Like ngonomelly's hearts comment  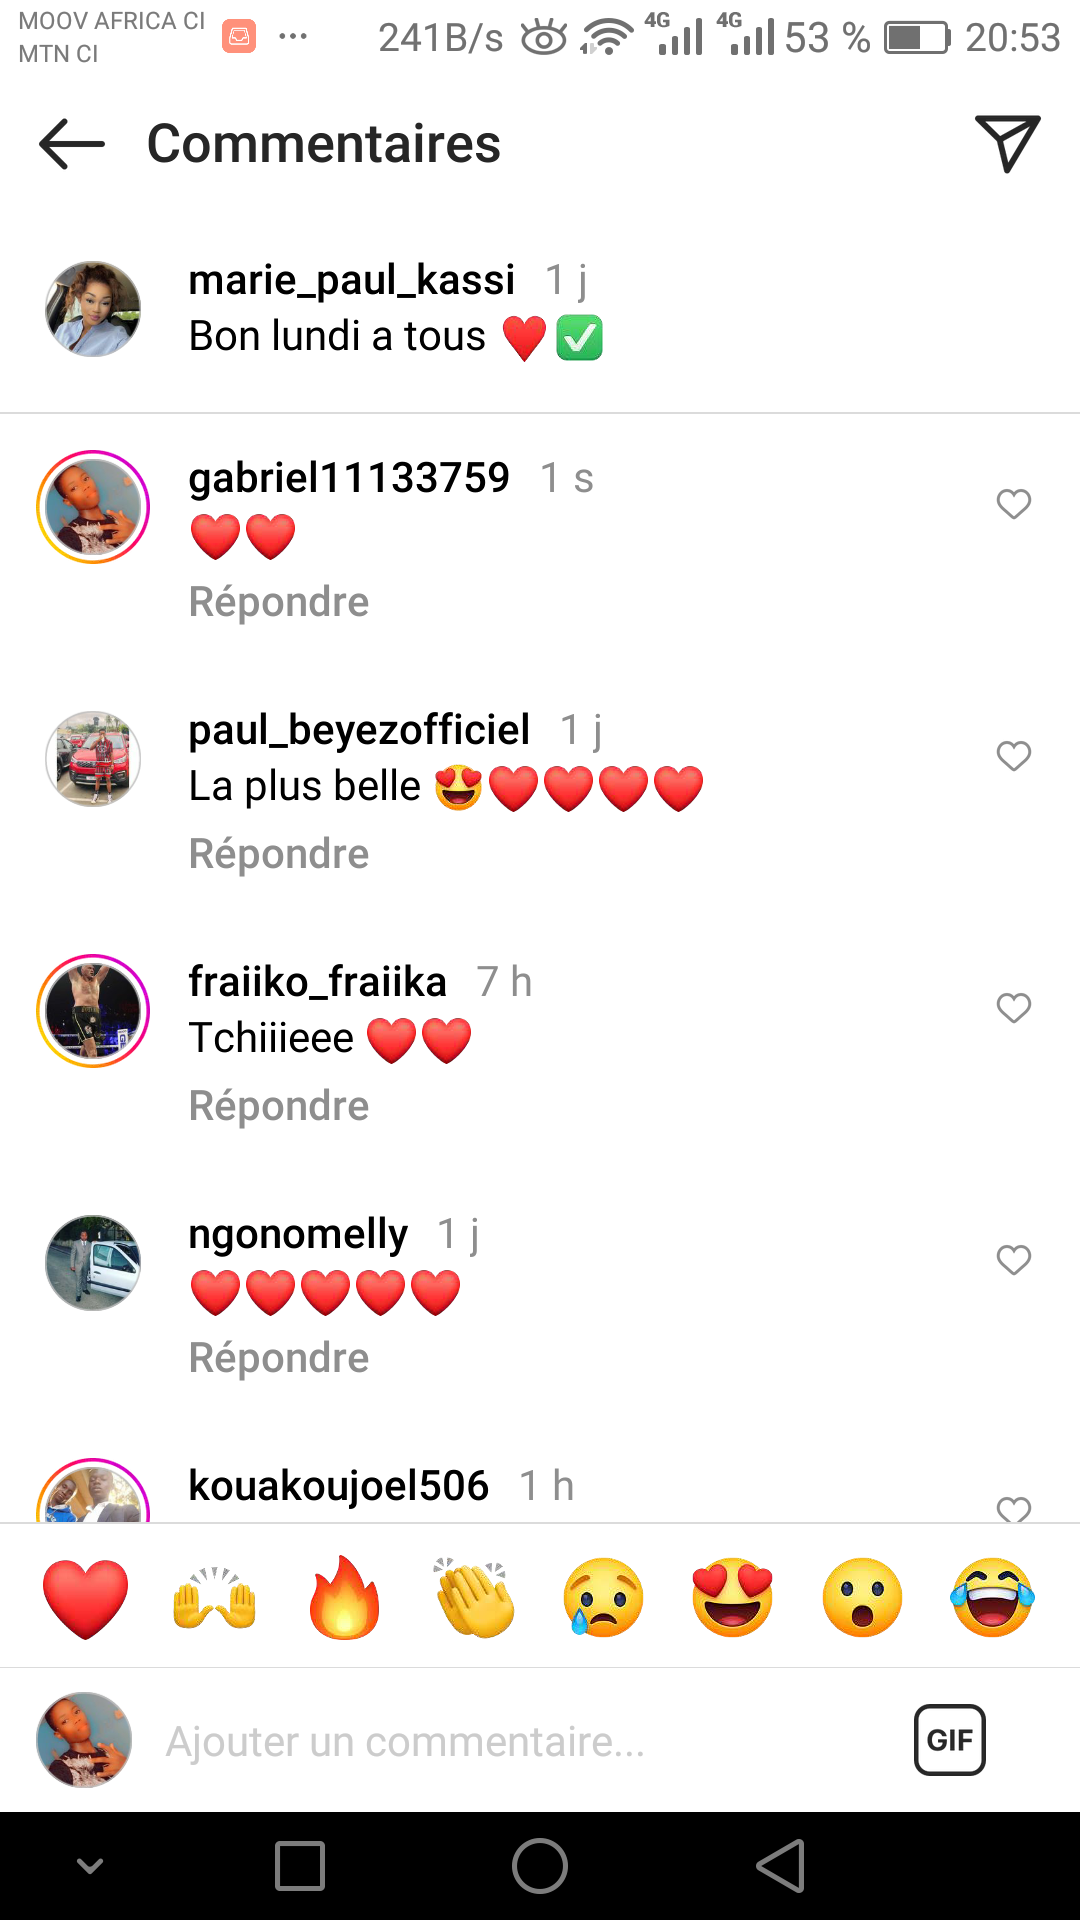tap(1014, 1260)
